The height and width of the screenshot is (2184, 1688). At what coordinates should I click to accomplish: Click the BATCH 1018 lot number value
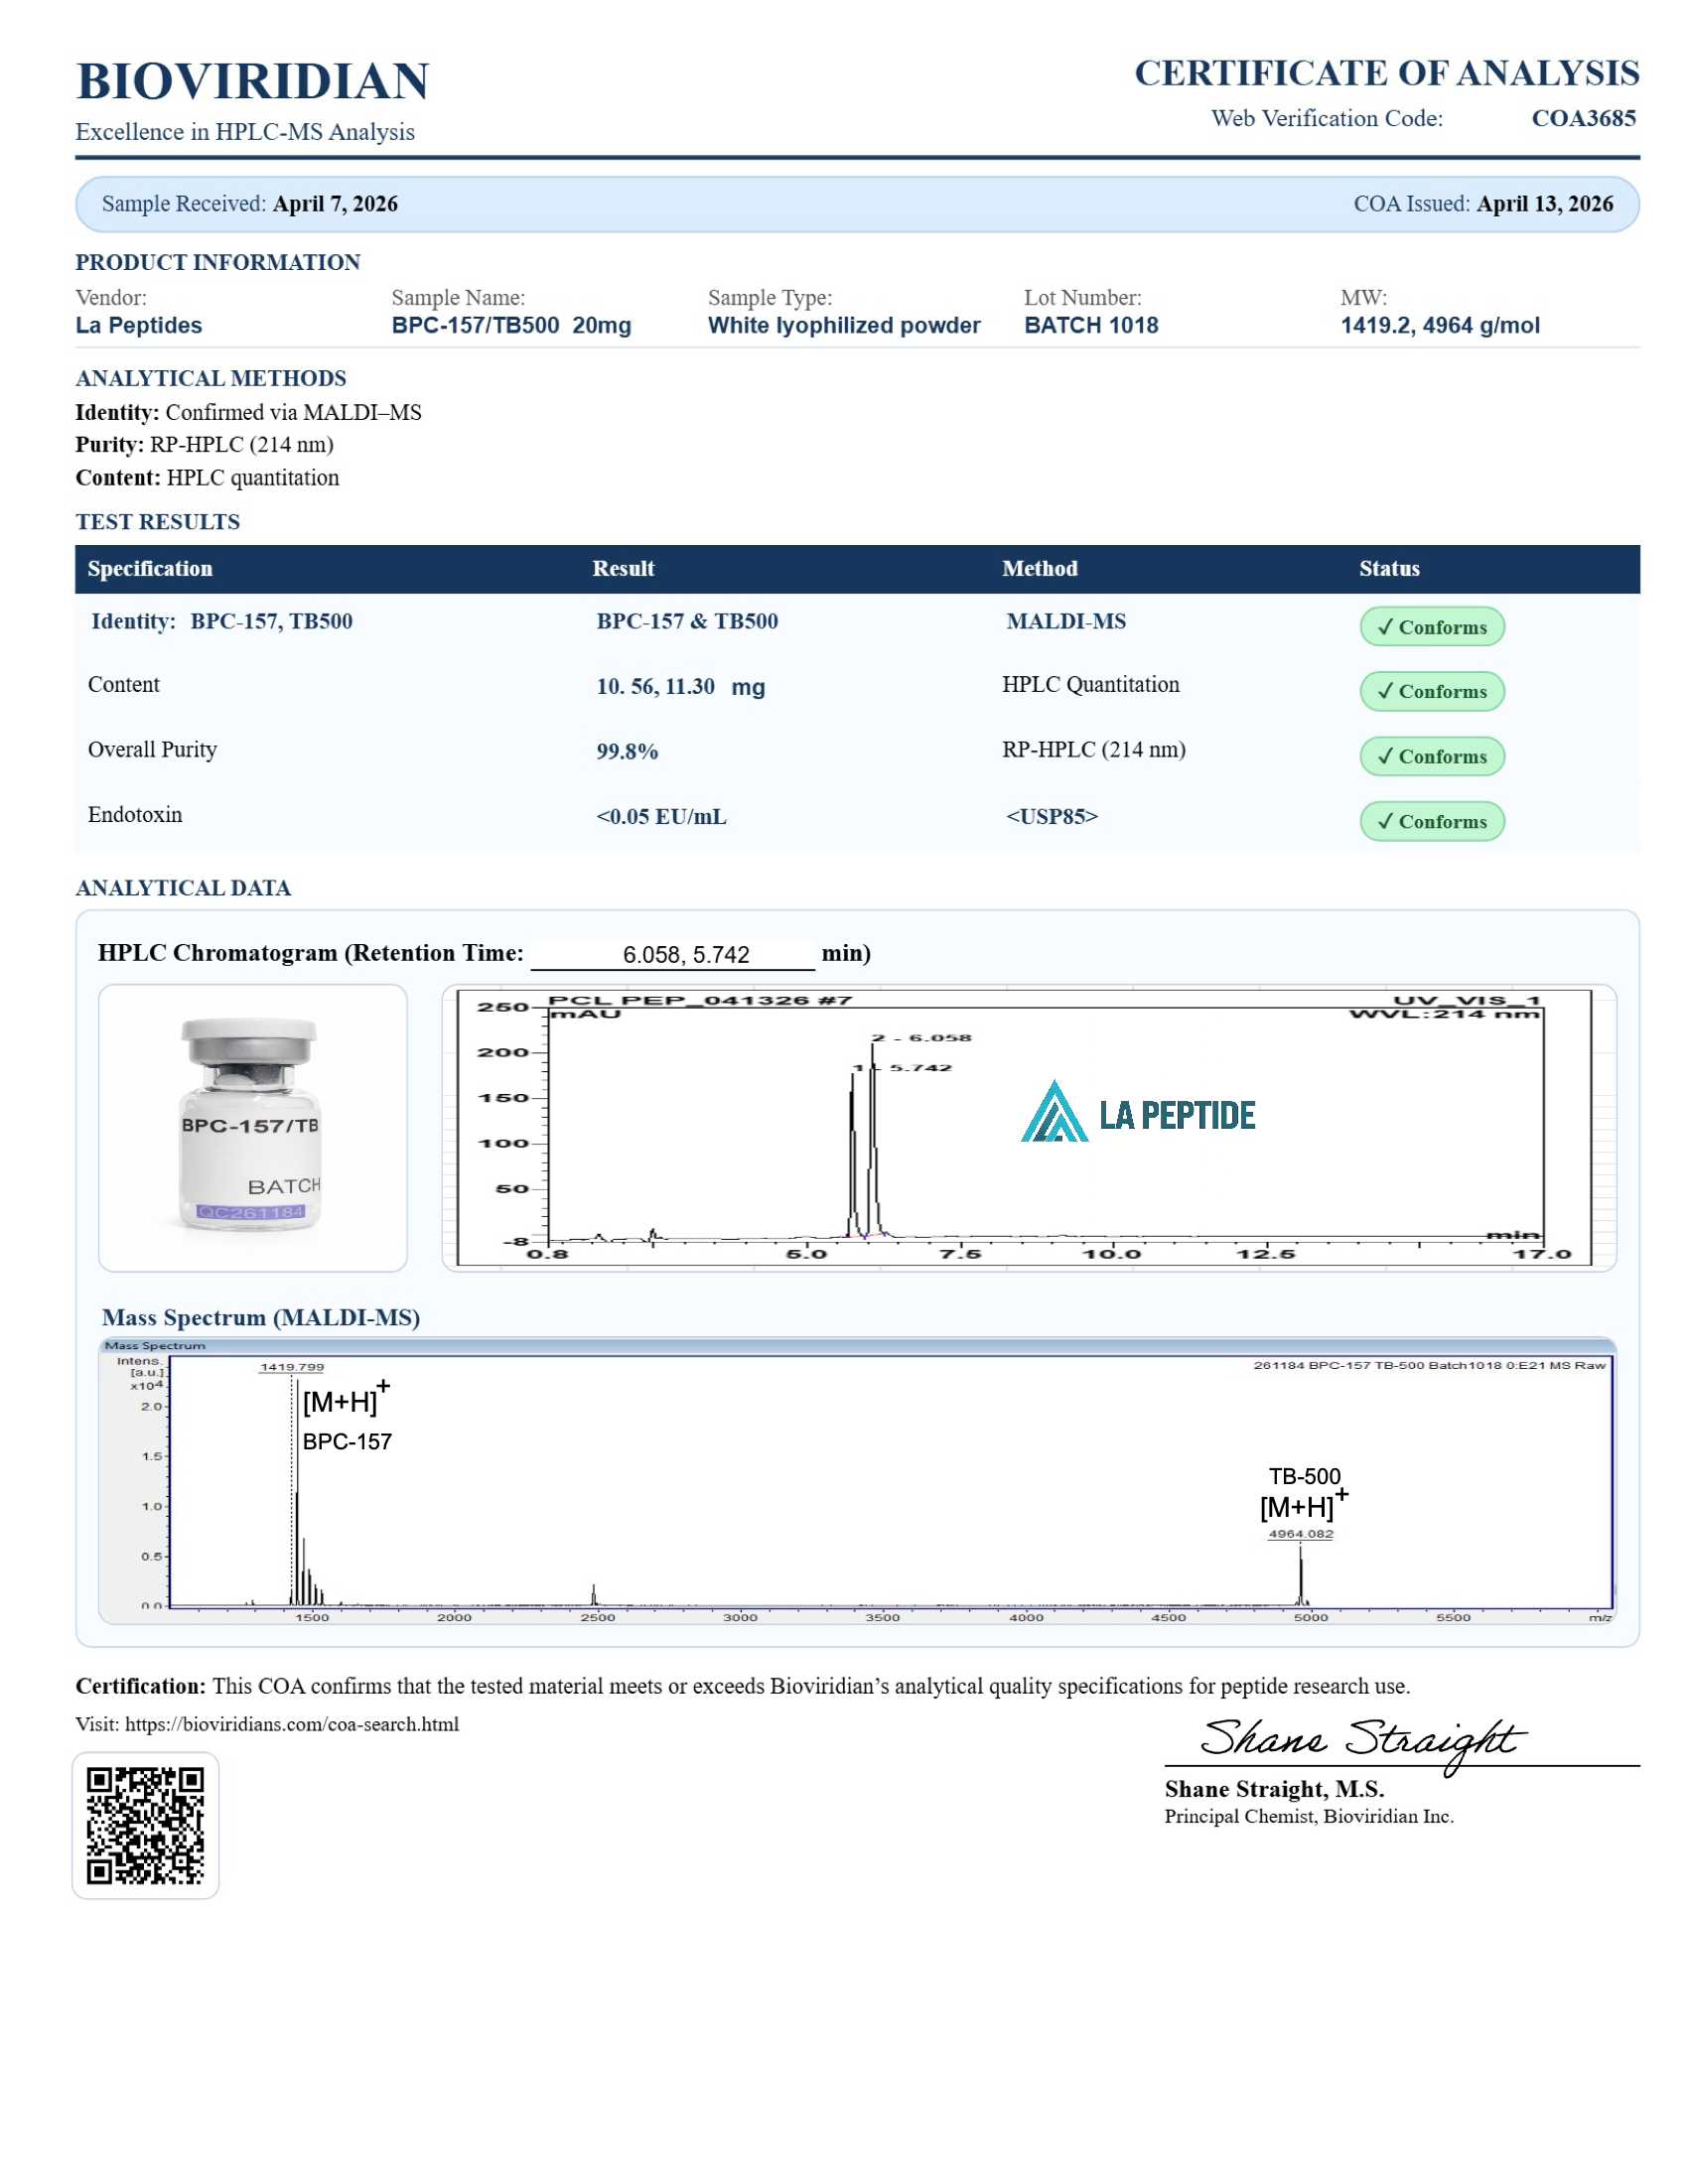(1091, 325)
